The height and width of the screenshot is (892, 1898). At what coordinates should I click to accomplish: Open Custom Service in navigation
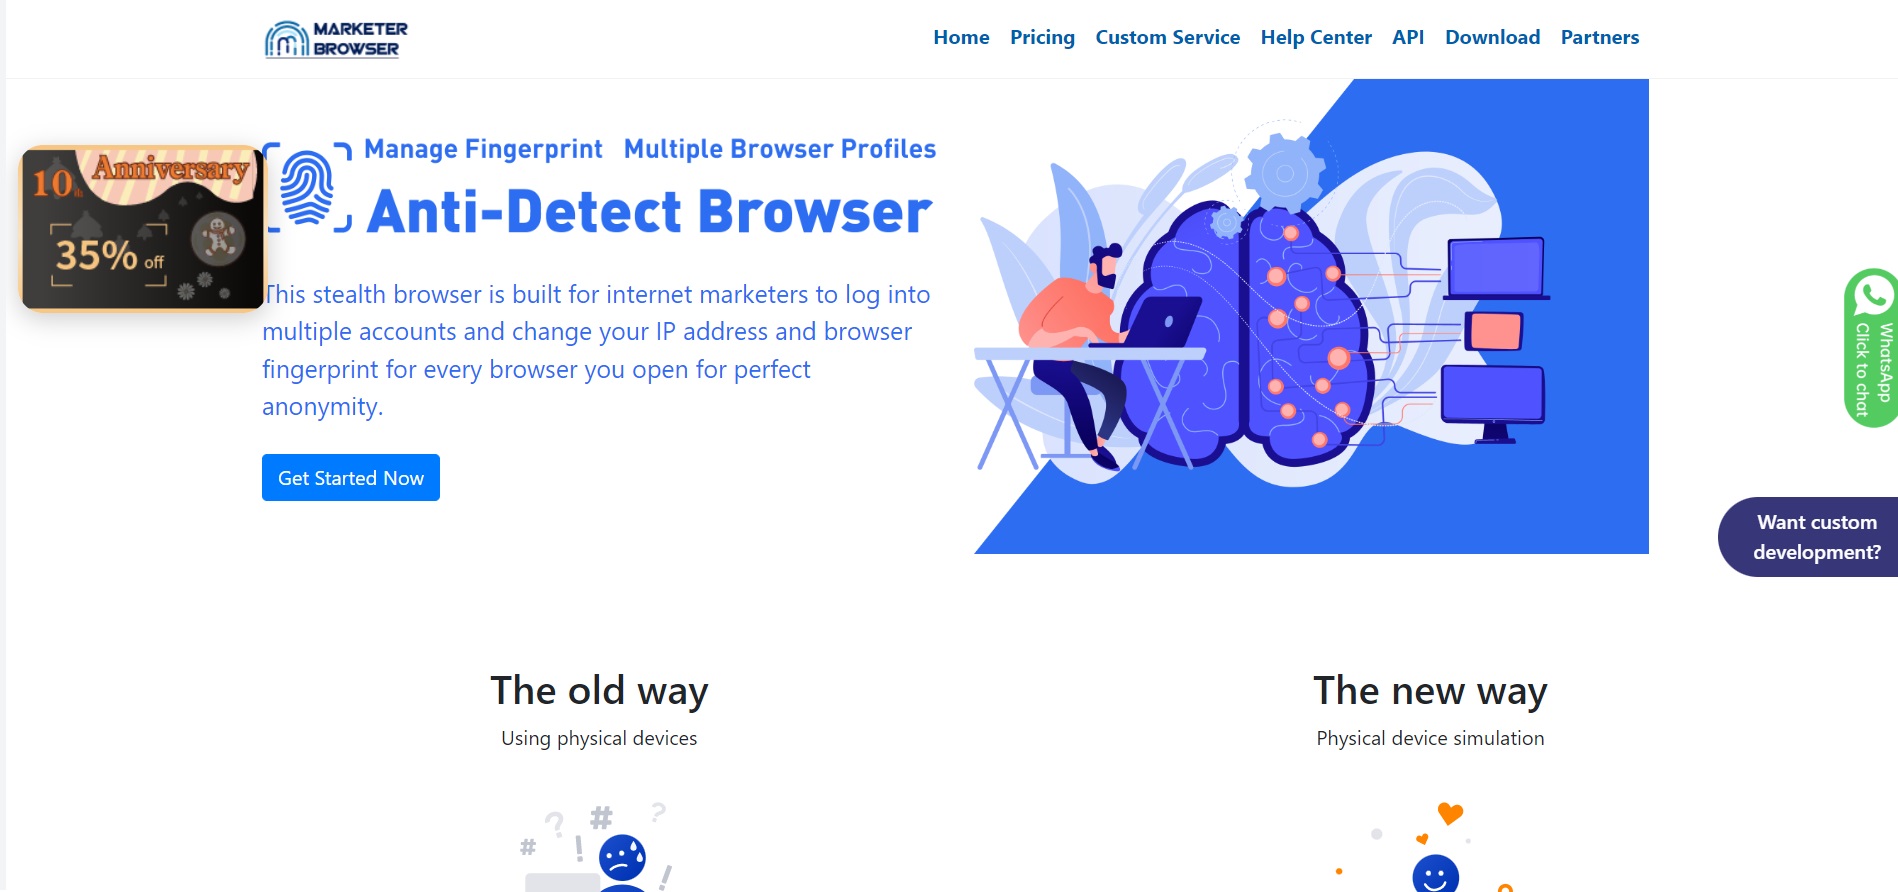click(x=1167, y=37)
